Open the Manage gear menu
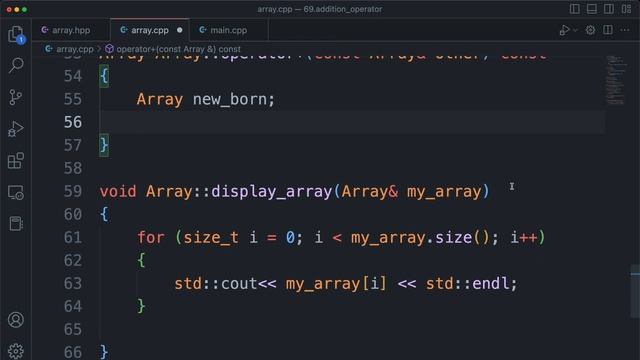The image size is (640, 360). 16,351
